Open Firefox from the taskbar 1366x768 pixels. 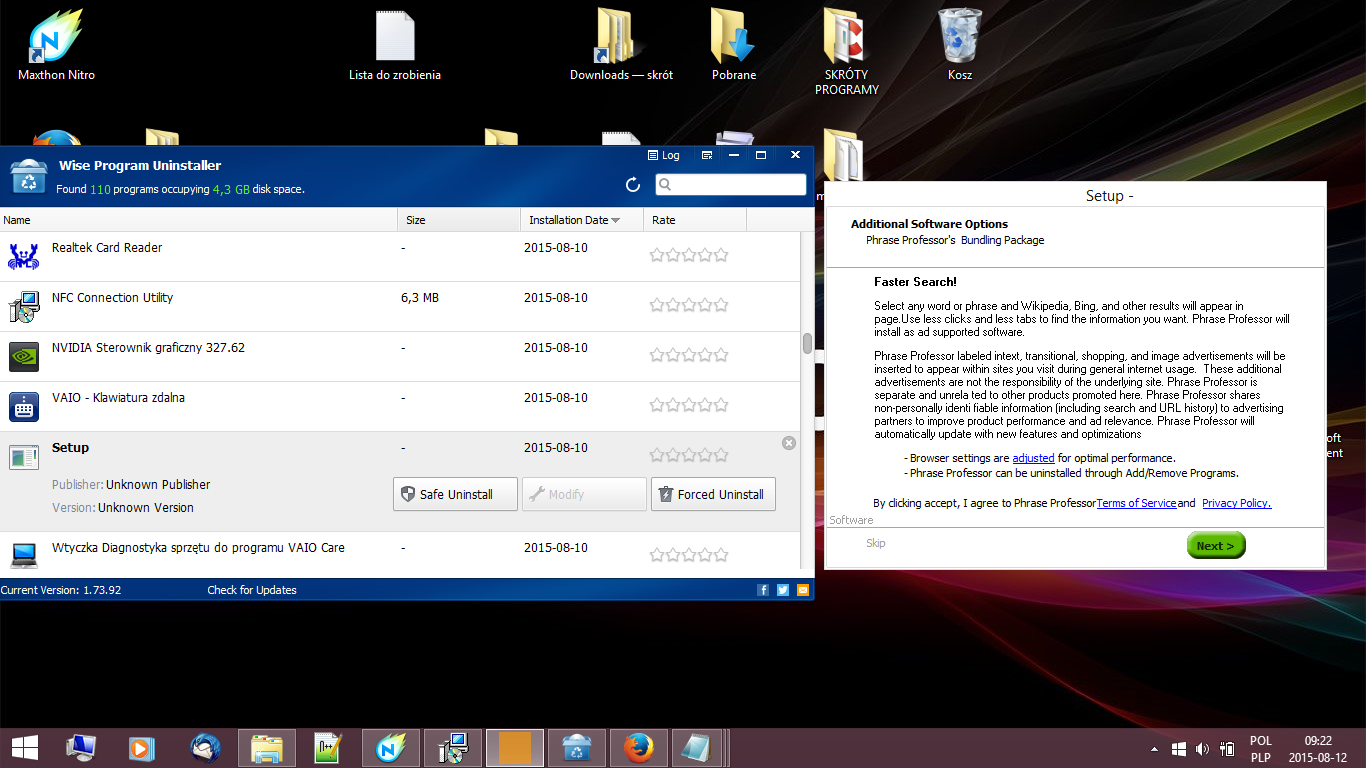click(x=638, y=747)
